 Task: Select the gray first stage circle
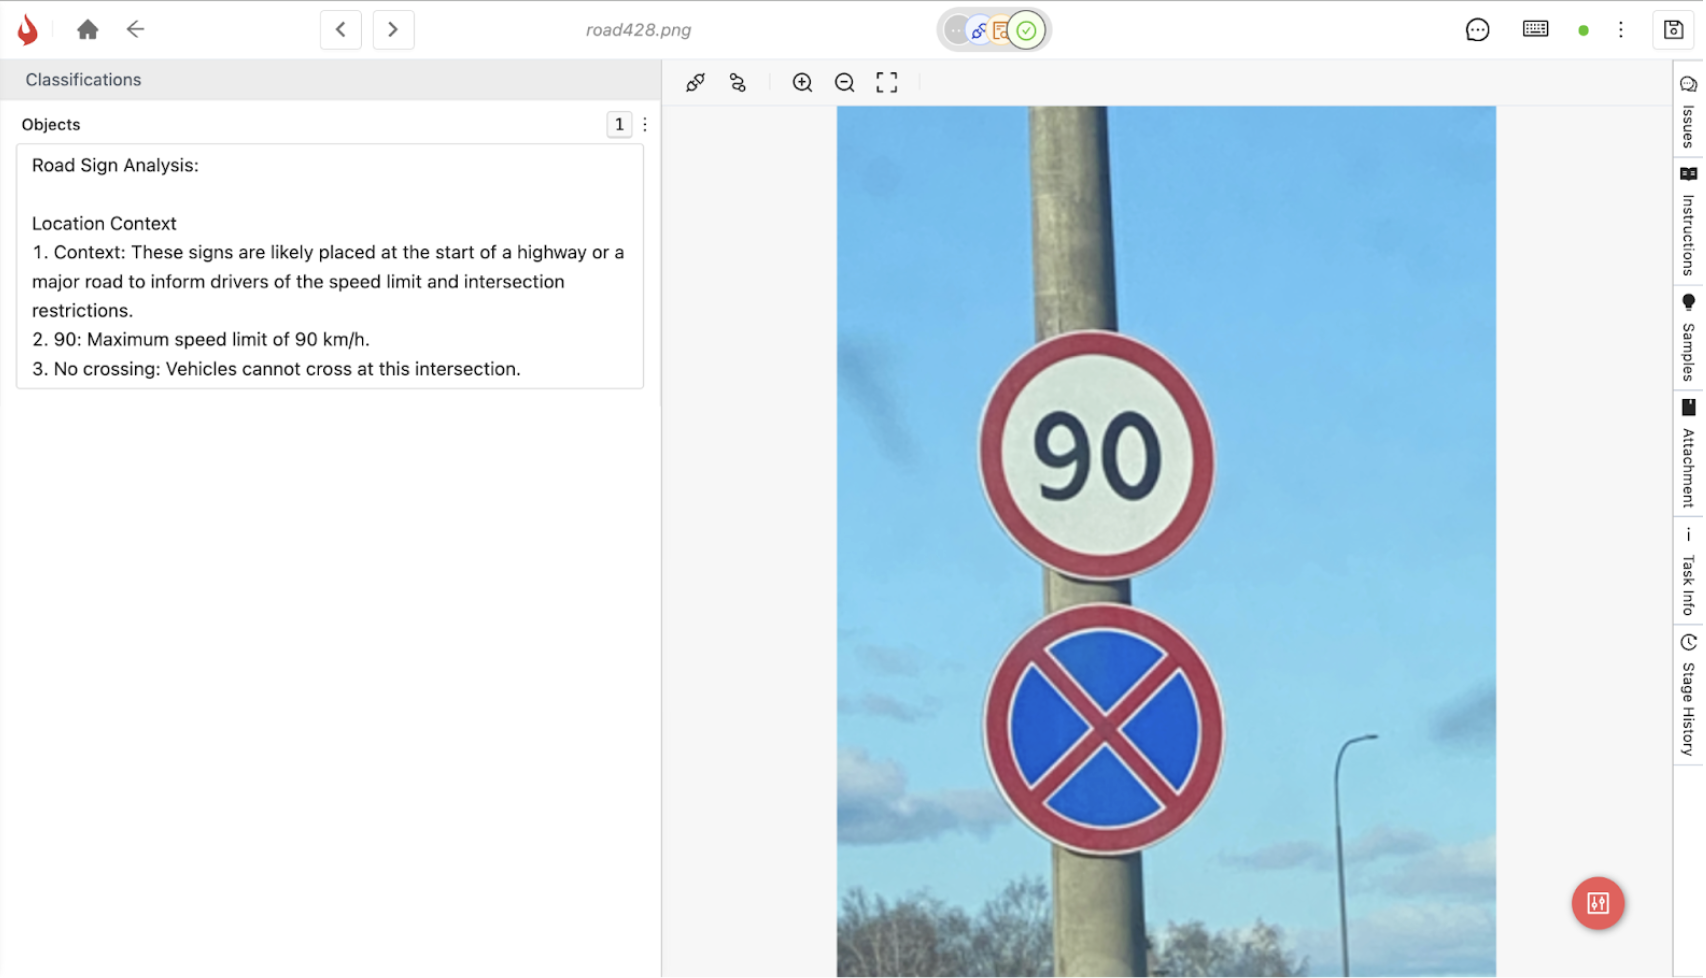956,31
